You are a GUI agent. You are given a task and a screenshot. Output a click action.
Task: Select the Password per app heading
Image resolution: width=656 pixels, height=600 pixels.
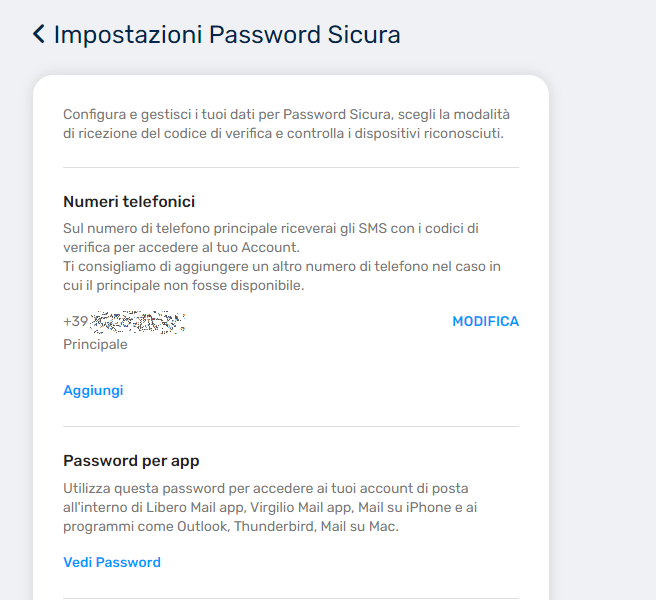click(x=131, y=461)
